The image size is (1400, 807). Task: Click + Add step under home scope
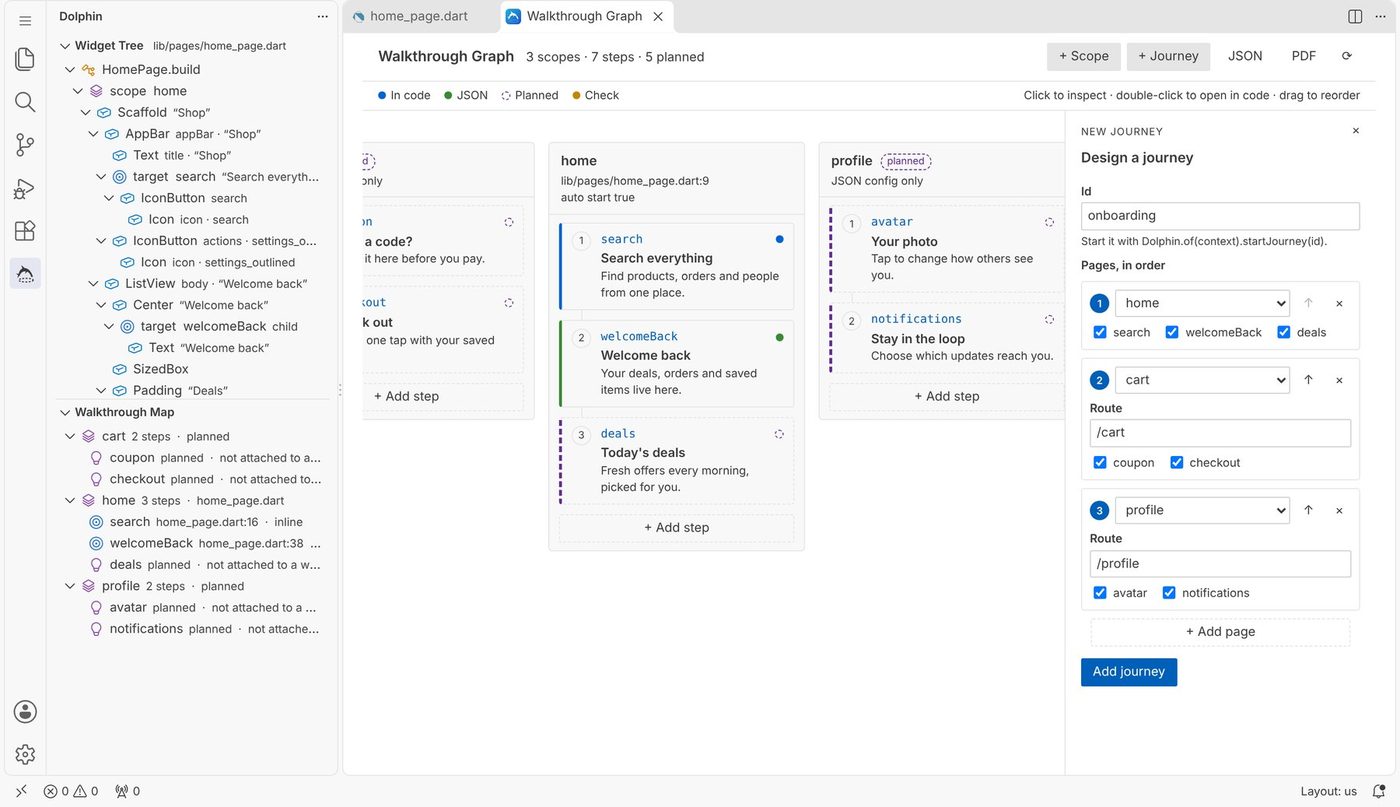pos(676,528)
